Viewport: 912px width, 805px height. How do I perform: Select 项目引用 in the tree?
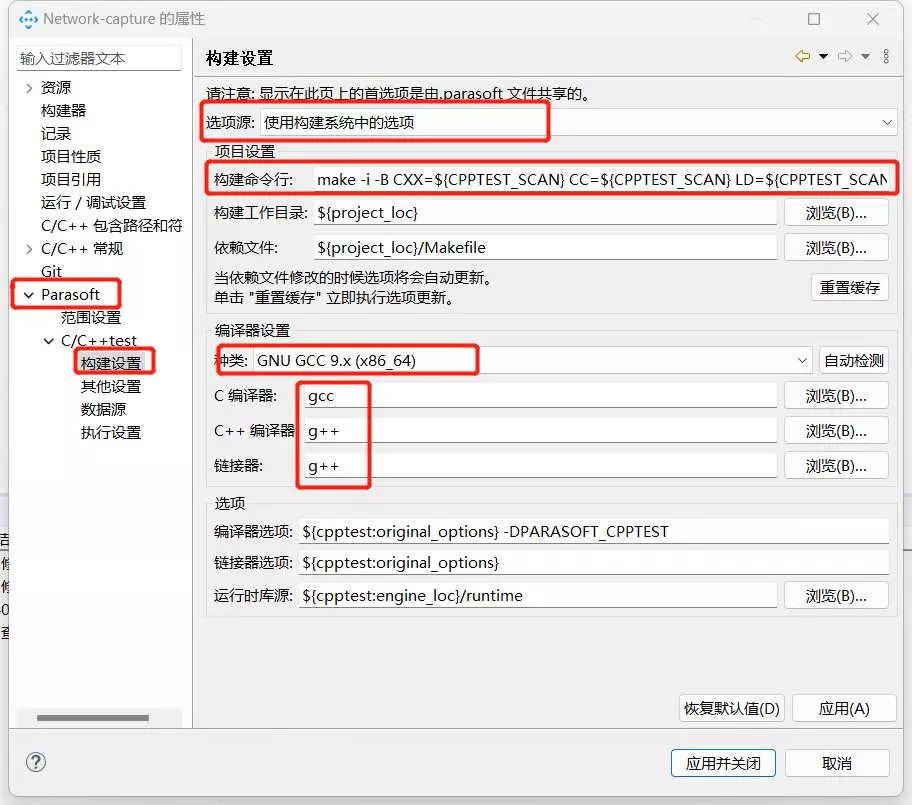71,180
